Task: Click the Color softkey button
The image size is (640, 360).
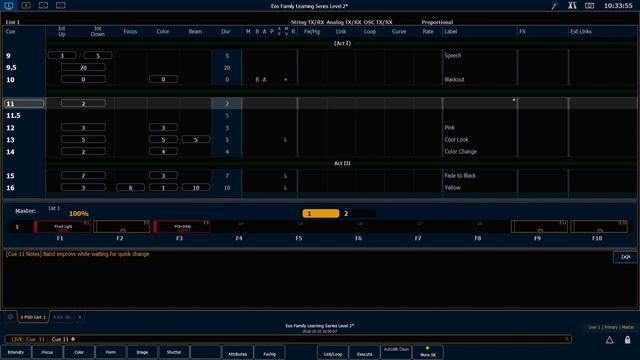Action: coord(79,352)
